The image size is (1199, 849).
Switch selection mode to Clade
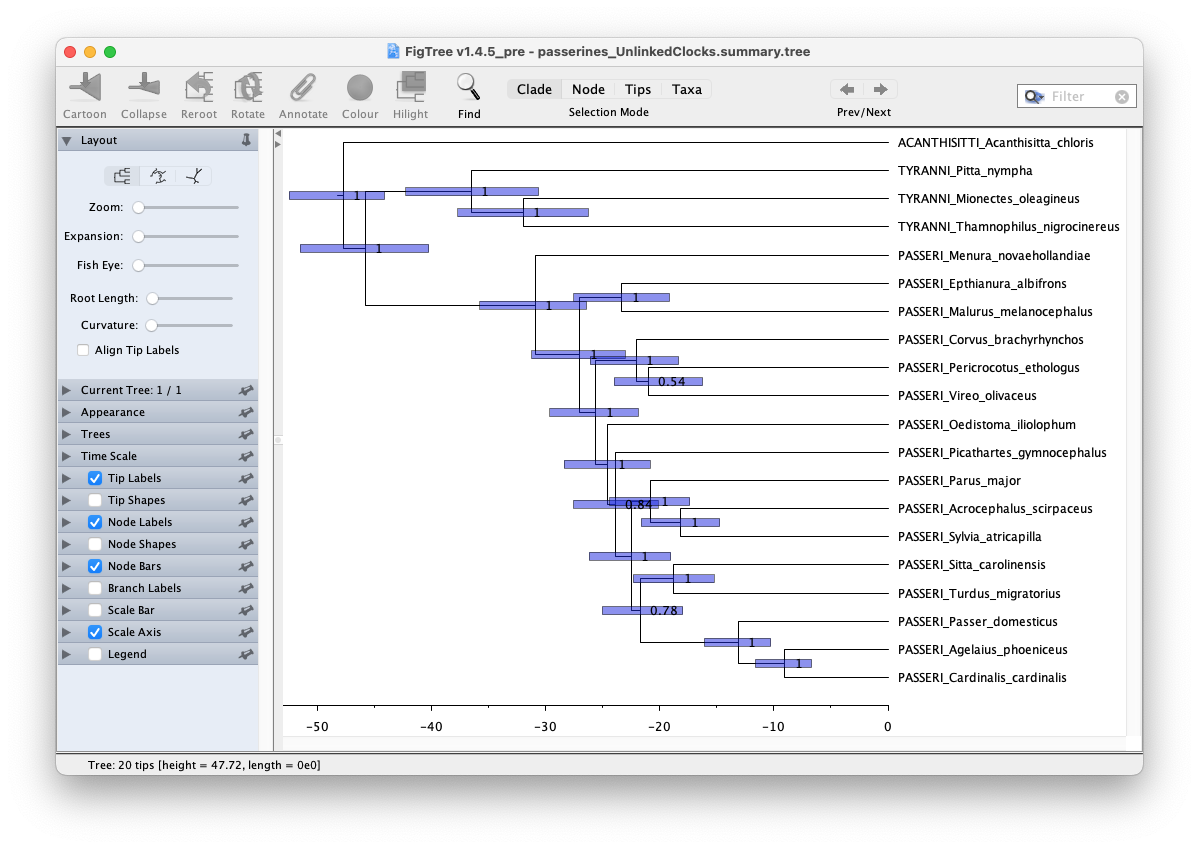tap(534, 89)
